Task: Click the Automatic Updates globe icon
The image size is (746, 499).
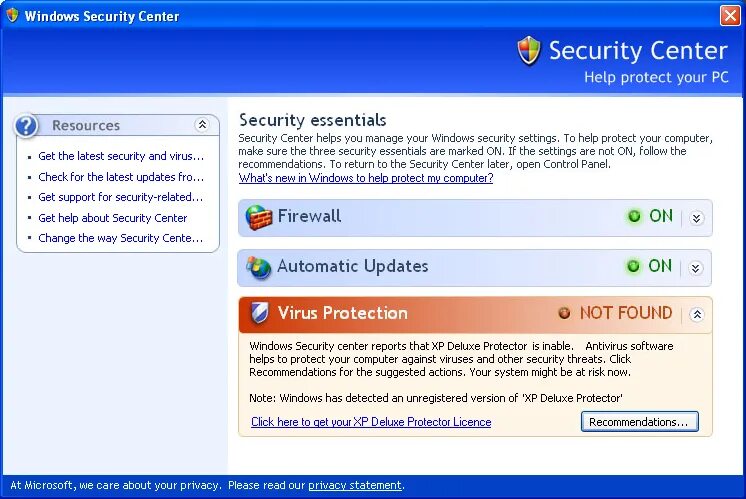Action: pyautogui.click(x=258, y=267)
